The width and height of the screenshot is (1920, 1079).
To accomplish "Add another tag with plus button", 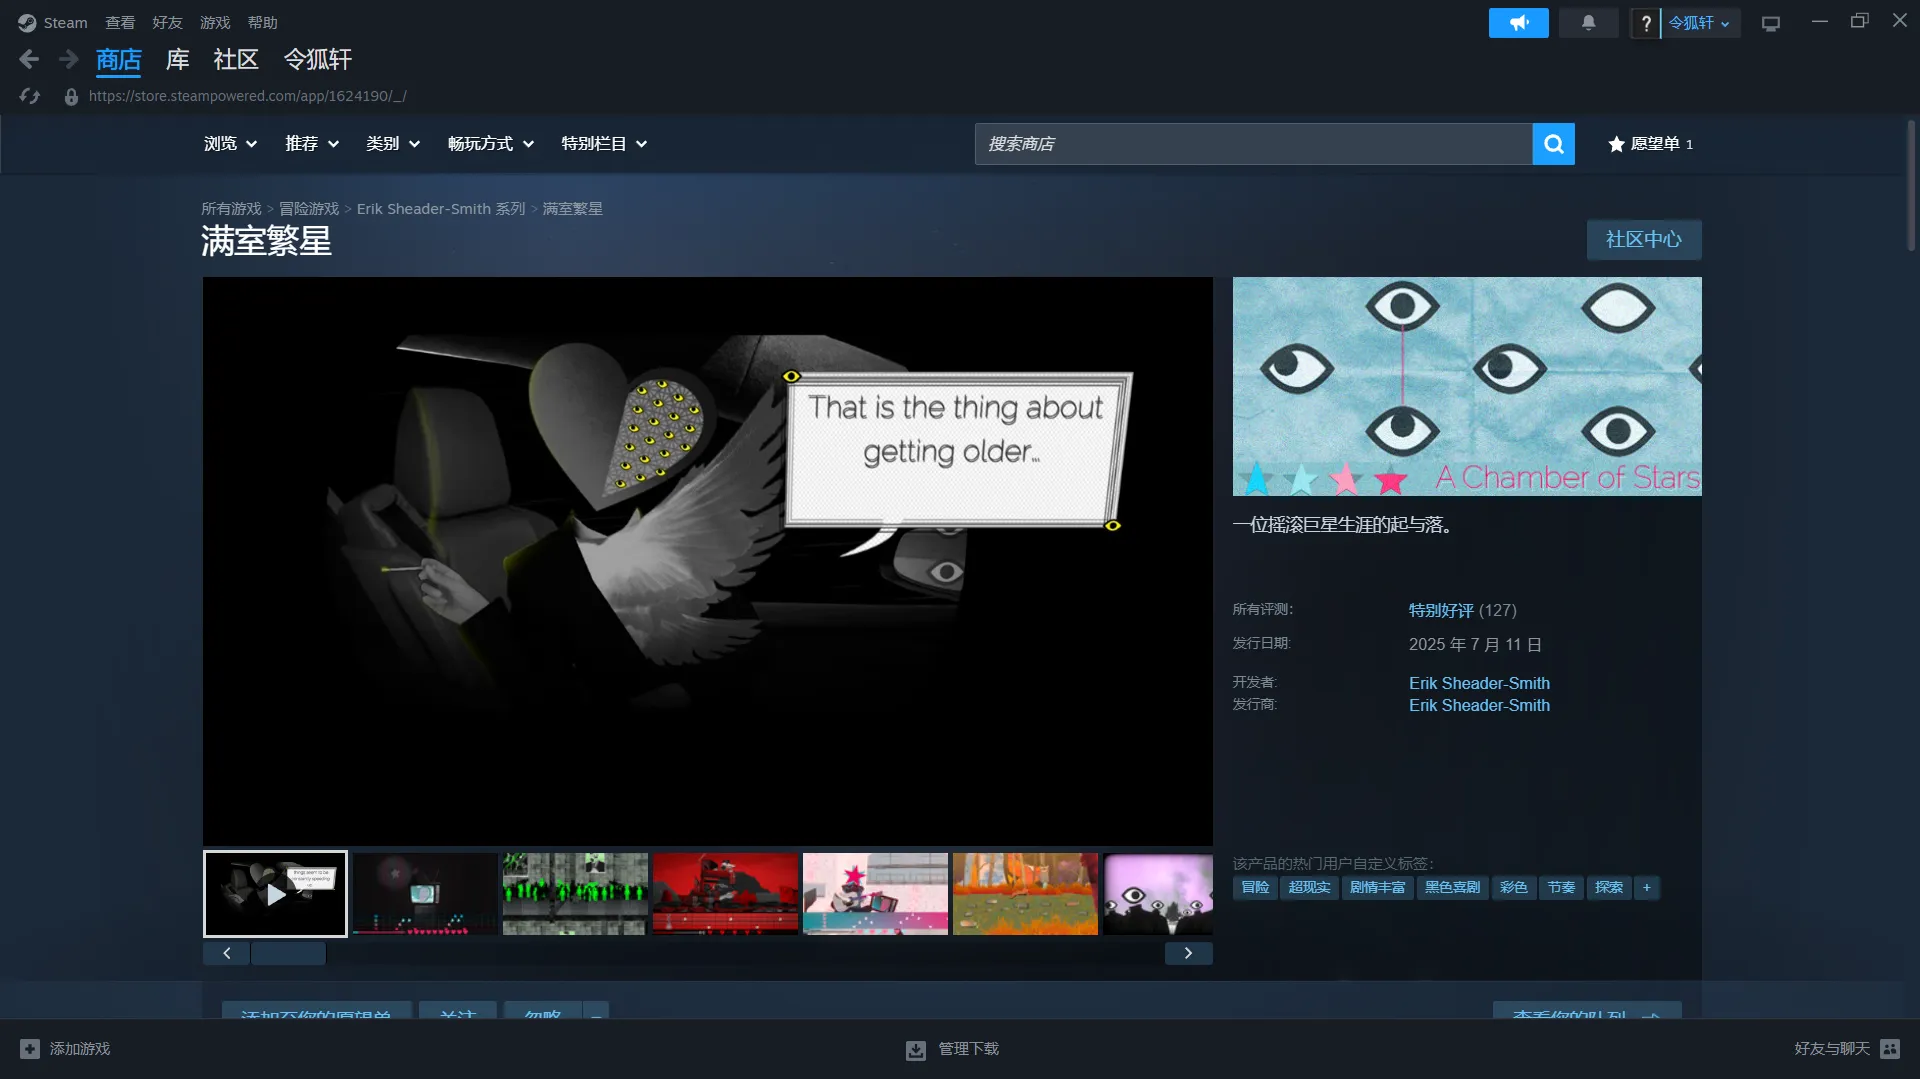I will click(1646, 888).
